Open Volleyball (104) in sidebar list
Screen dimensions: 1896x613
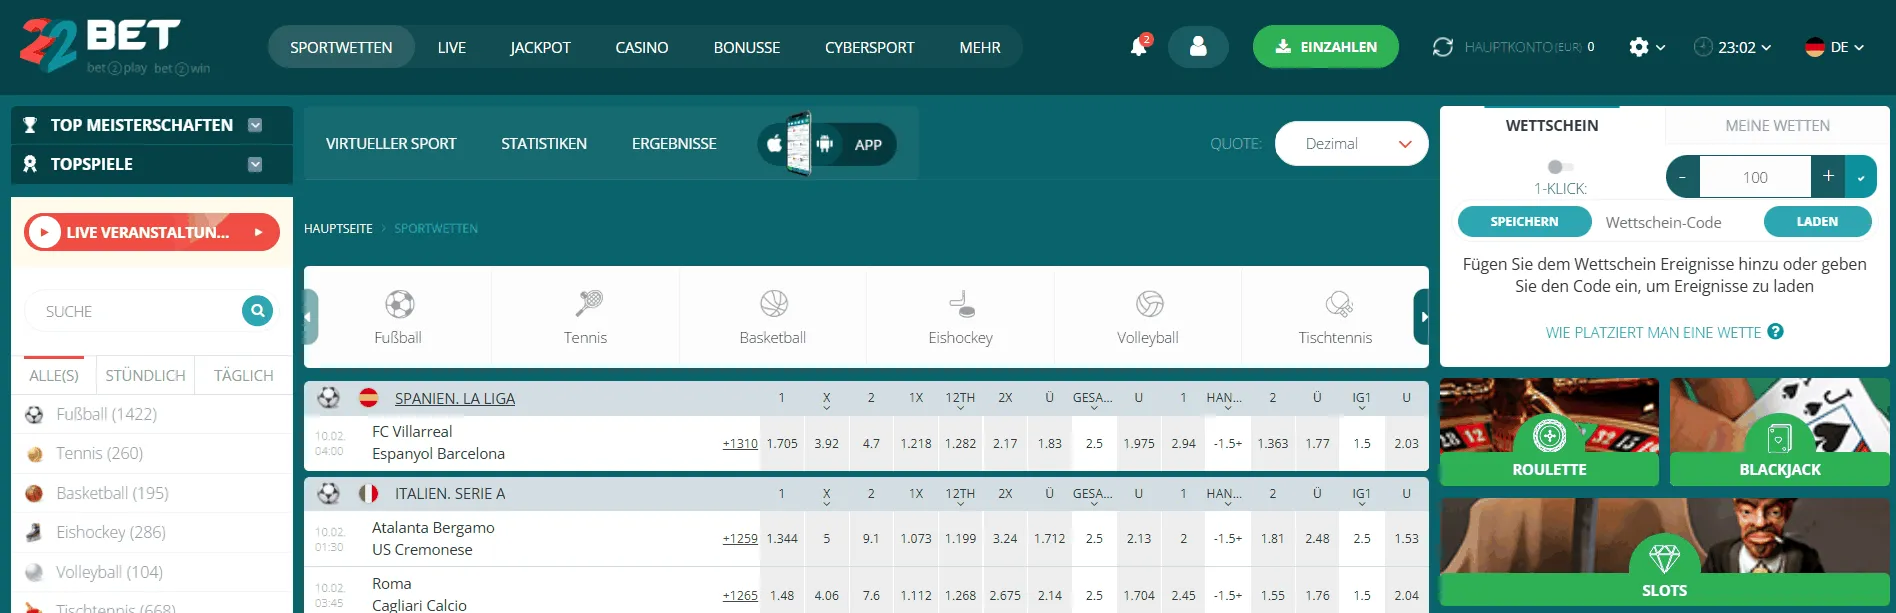(x=151, y=572)
